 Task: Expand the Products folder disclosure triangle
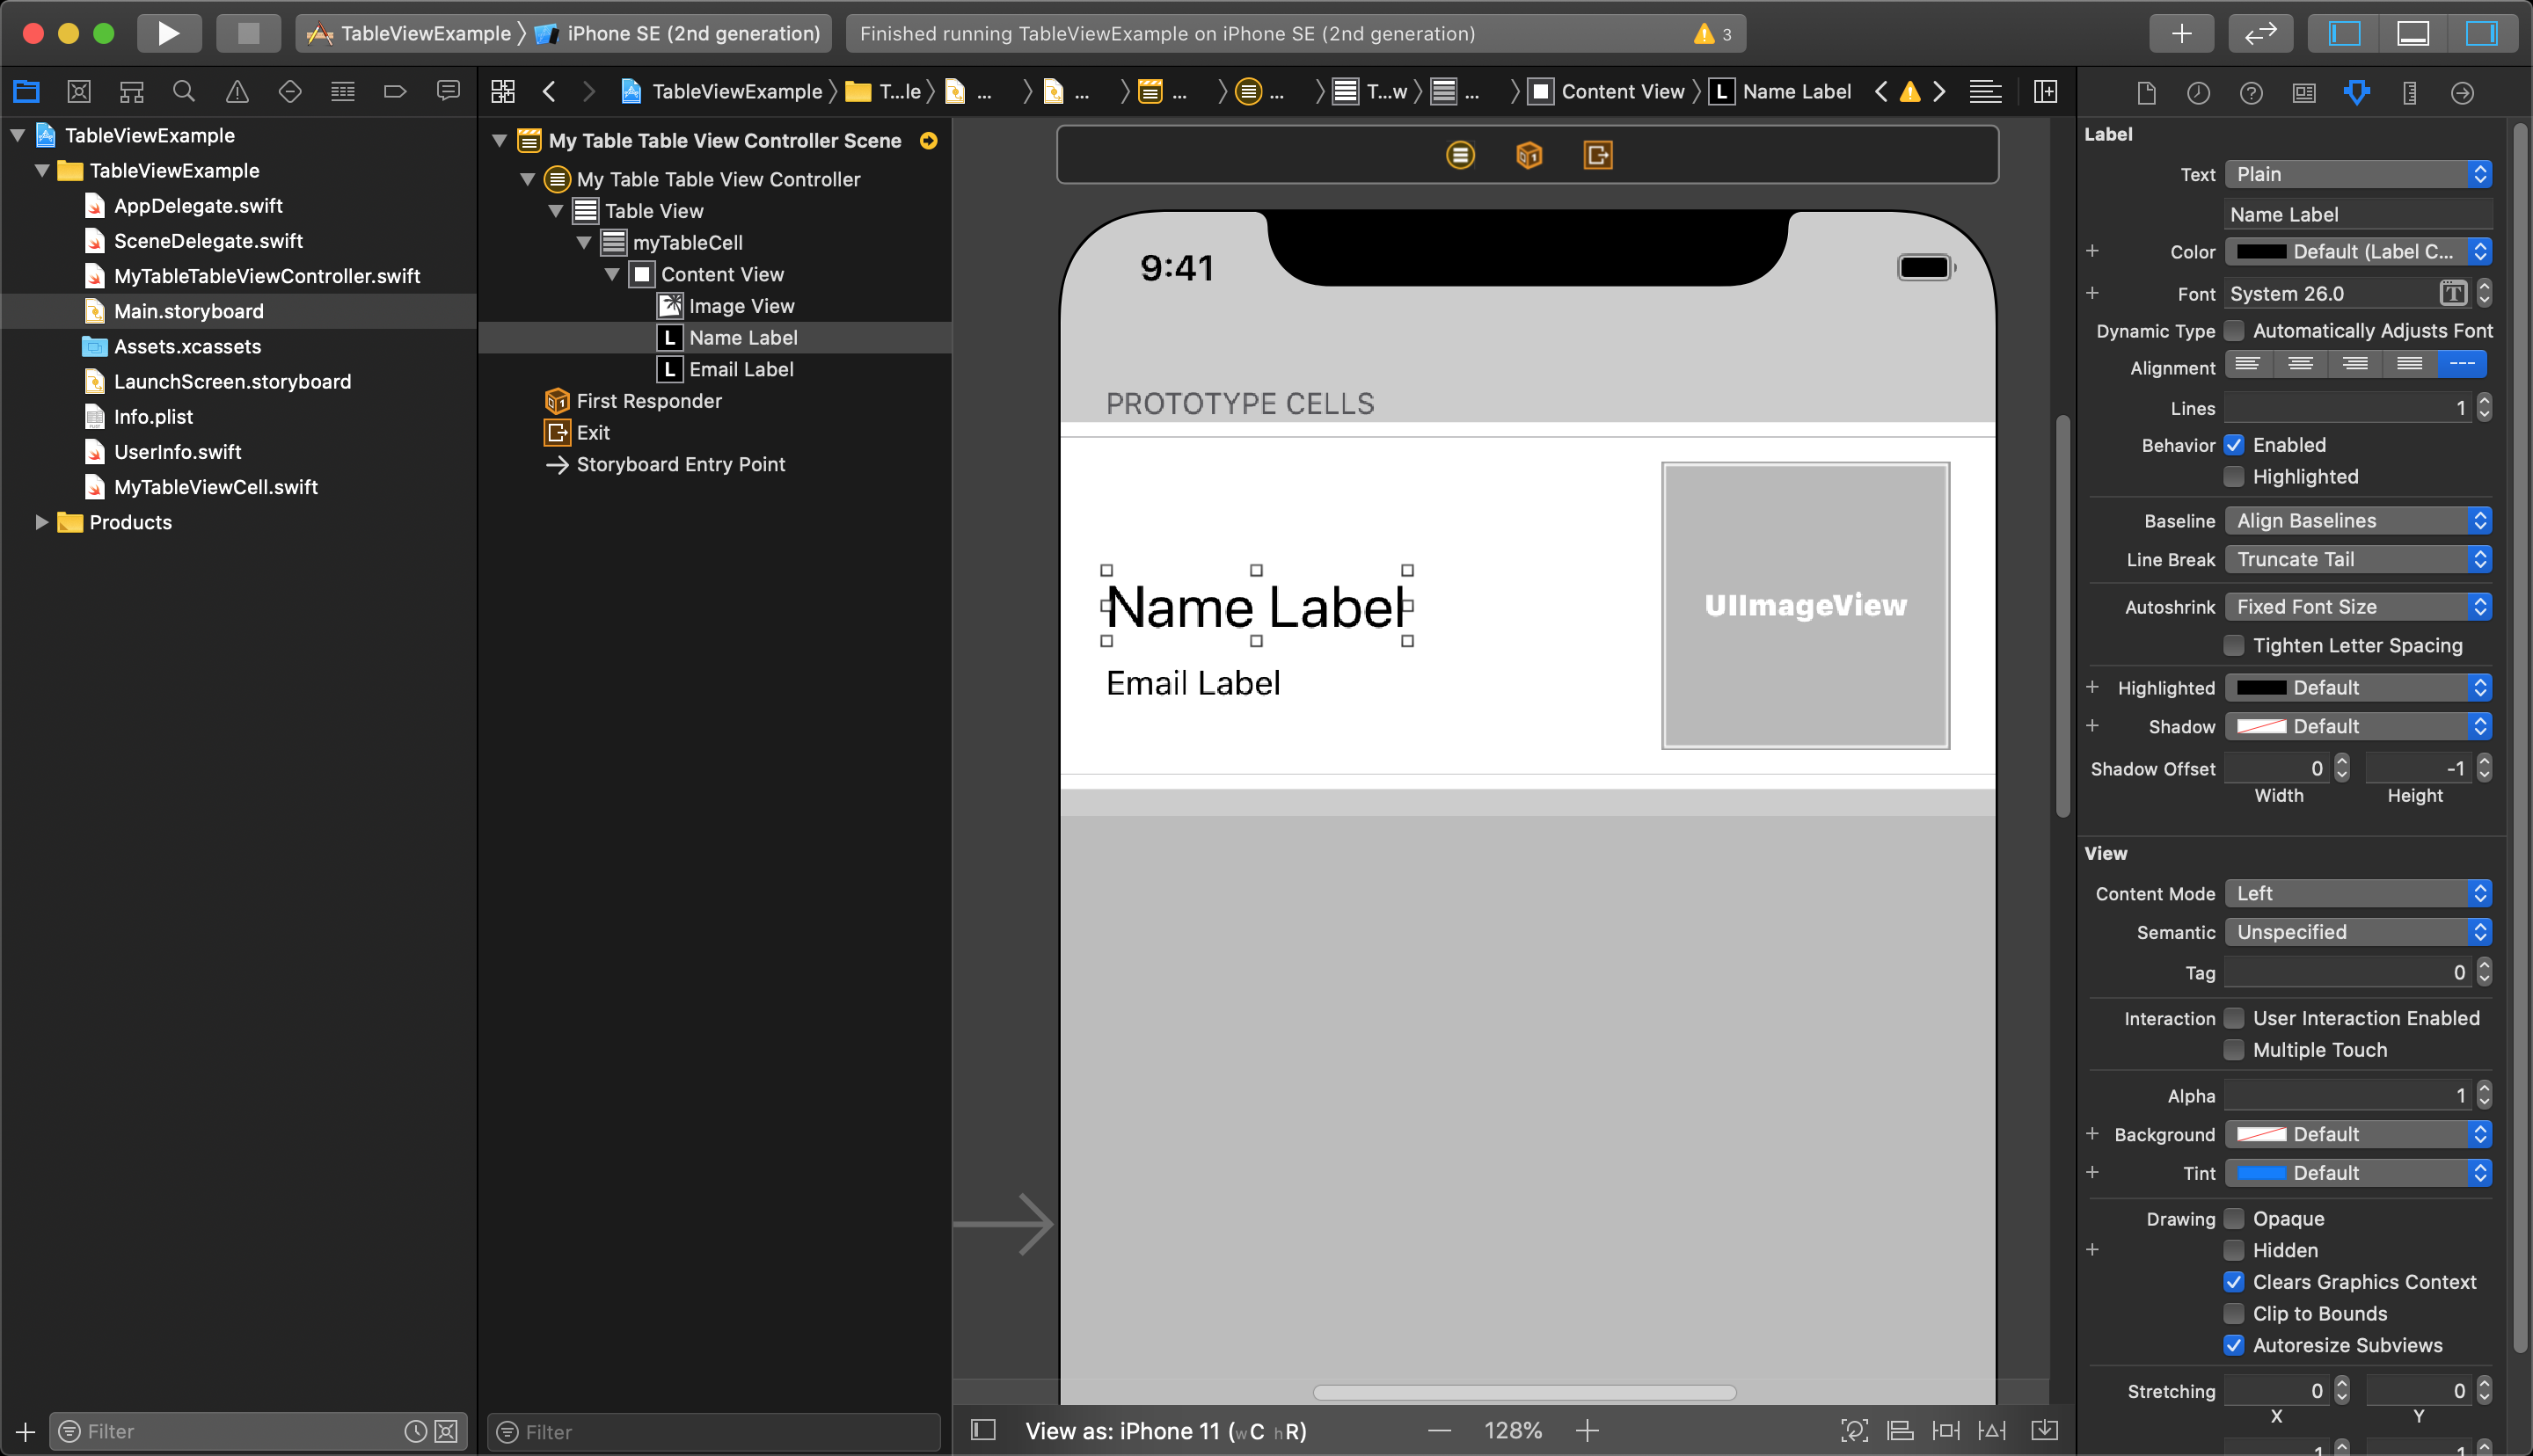pyautogui.click(x=41, y=522)
